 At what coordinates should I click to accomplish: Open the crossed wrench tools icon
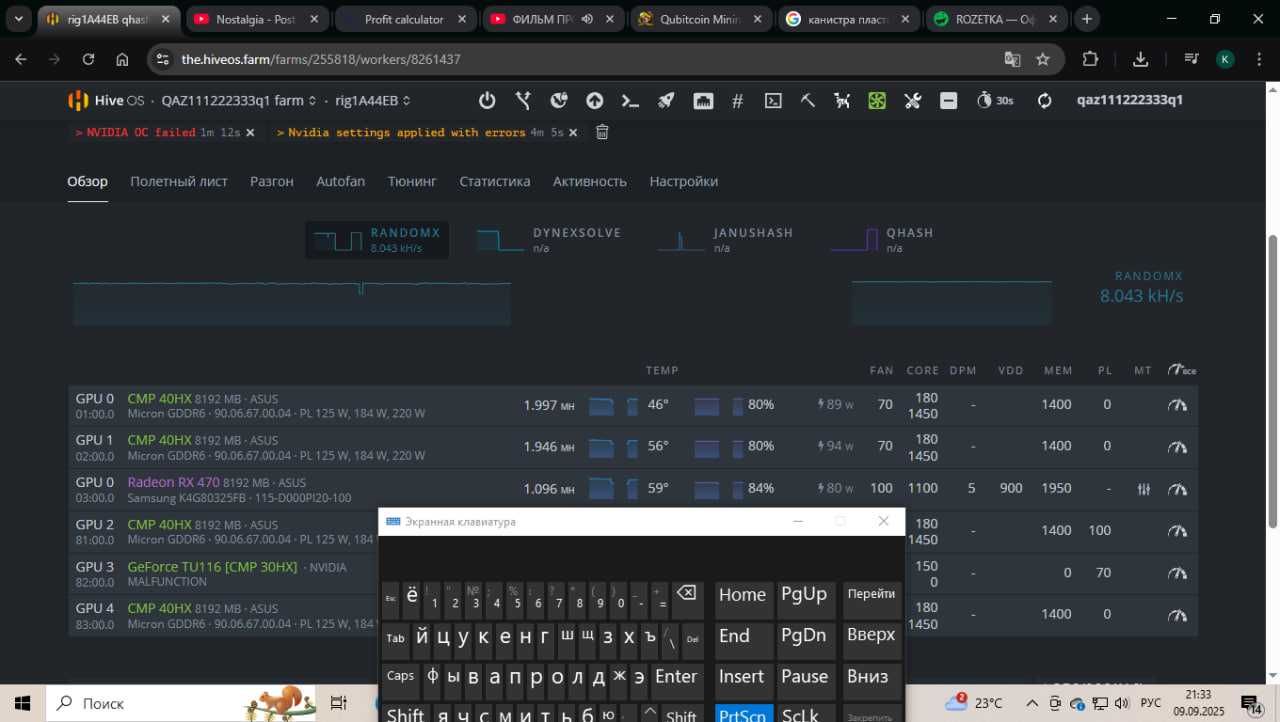[912, 100]
